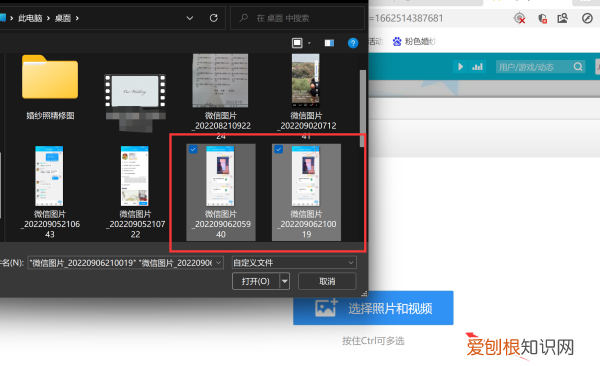Select image 微信图片_20220905210643
Image resolution: width=600 pixels, height=366 pixels.
[50, 193]
